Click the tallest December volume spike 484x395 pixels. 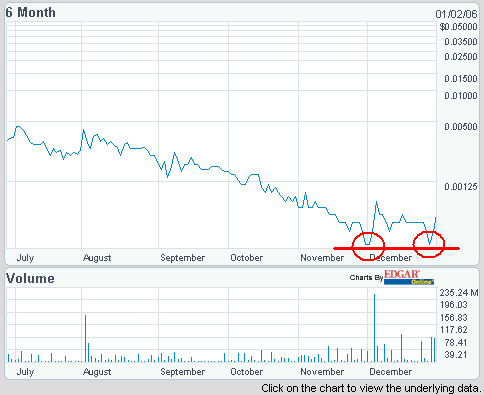coord(375,328)
